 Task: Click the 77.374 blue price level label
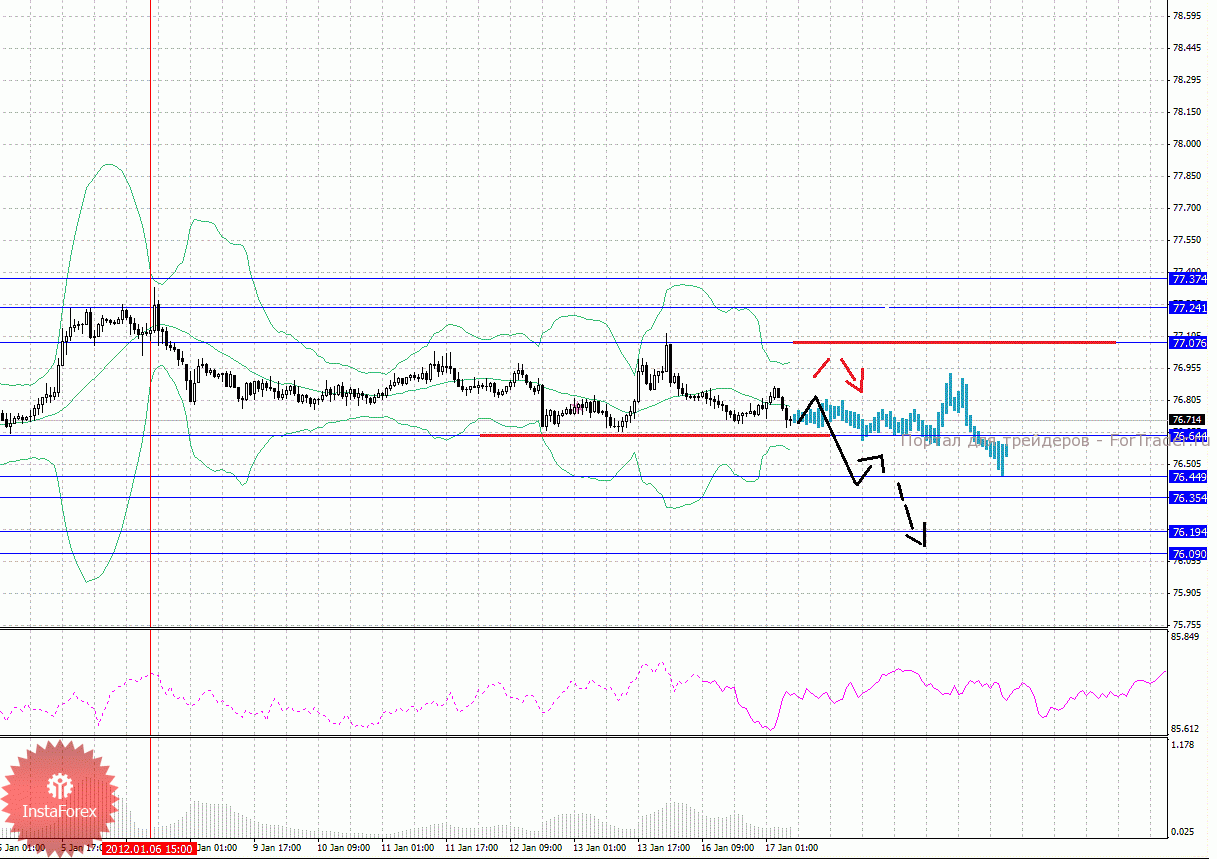pyautogui.click(x=1189, y=279)
